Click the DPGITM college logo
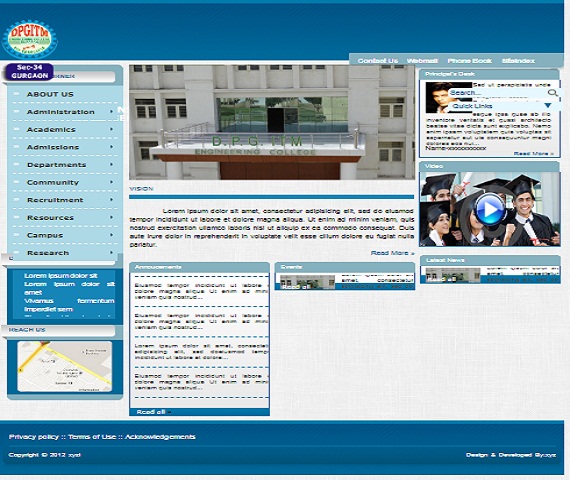 pyautogui.click(x=30, y=39)
